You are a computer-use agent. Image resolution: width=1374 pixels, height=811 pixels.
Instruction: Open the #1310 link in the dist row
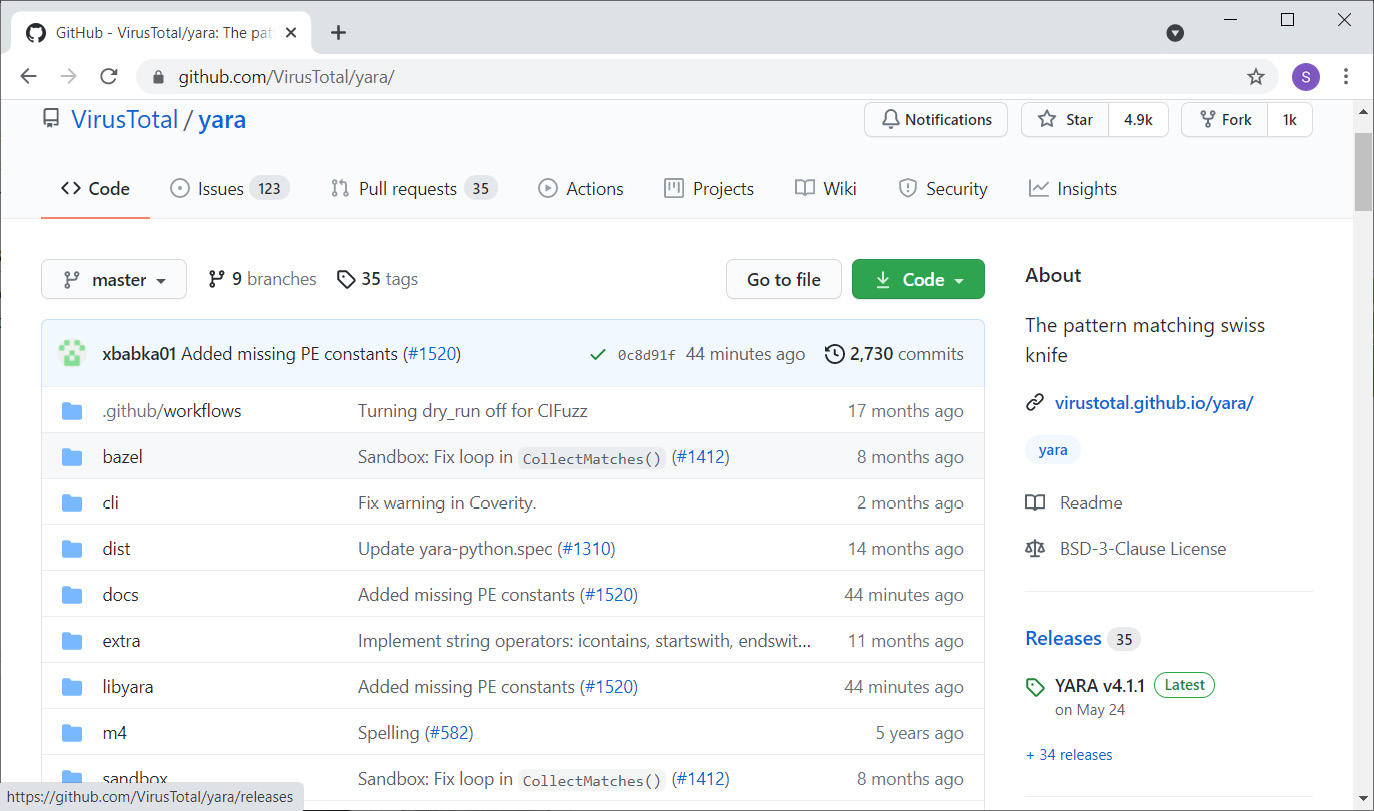[x=586, y=549]
